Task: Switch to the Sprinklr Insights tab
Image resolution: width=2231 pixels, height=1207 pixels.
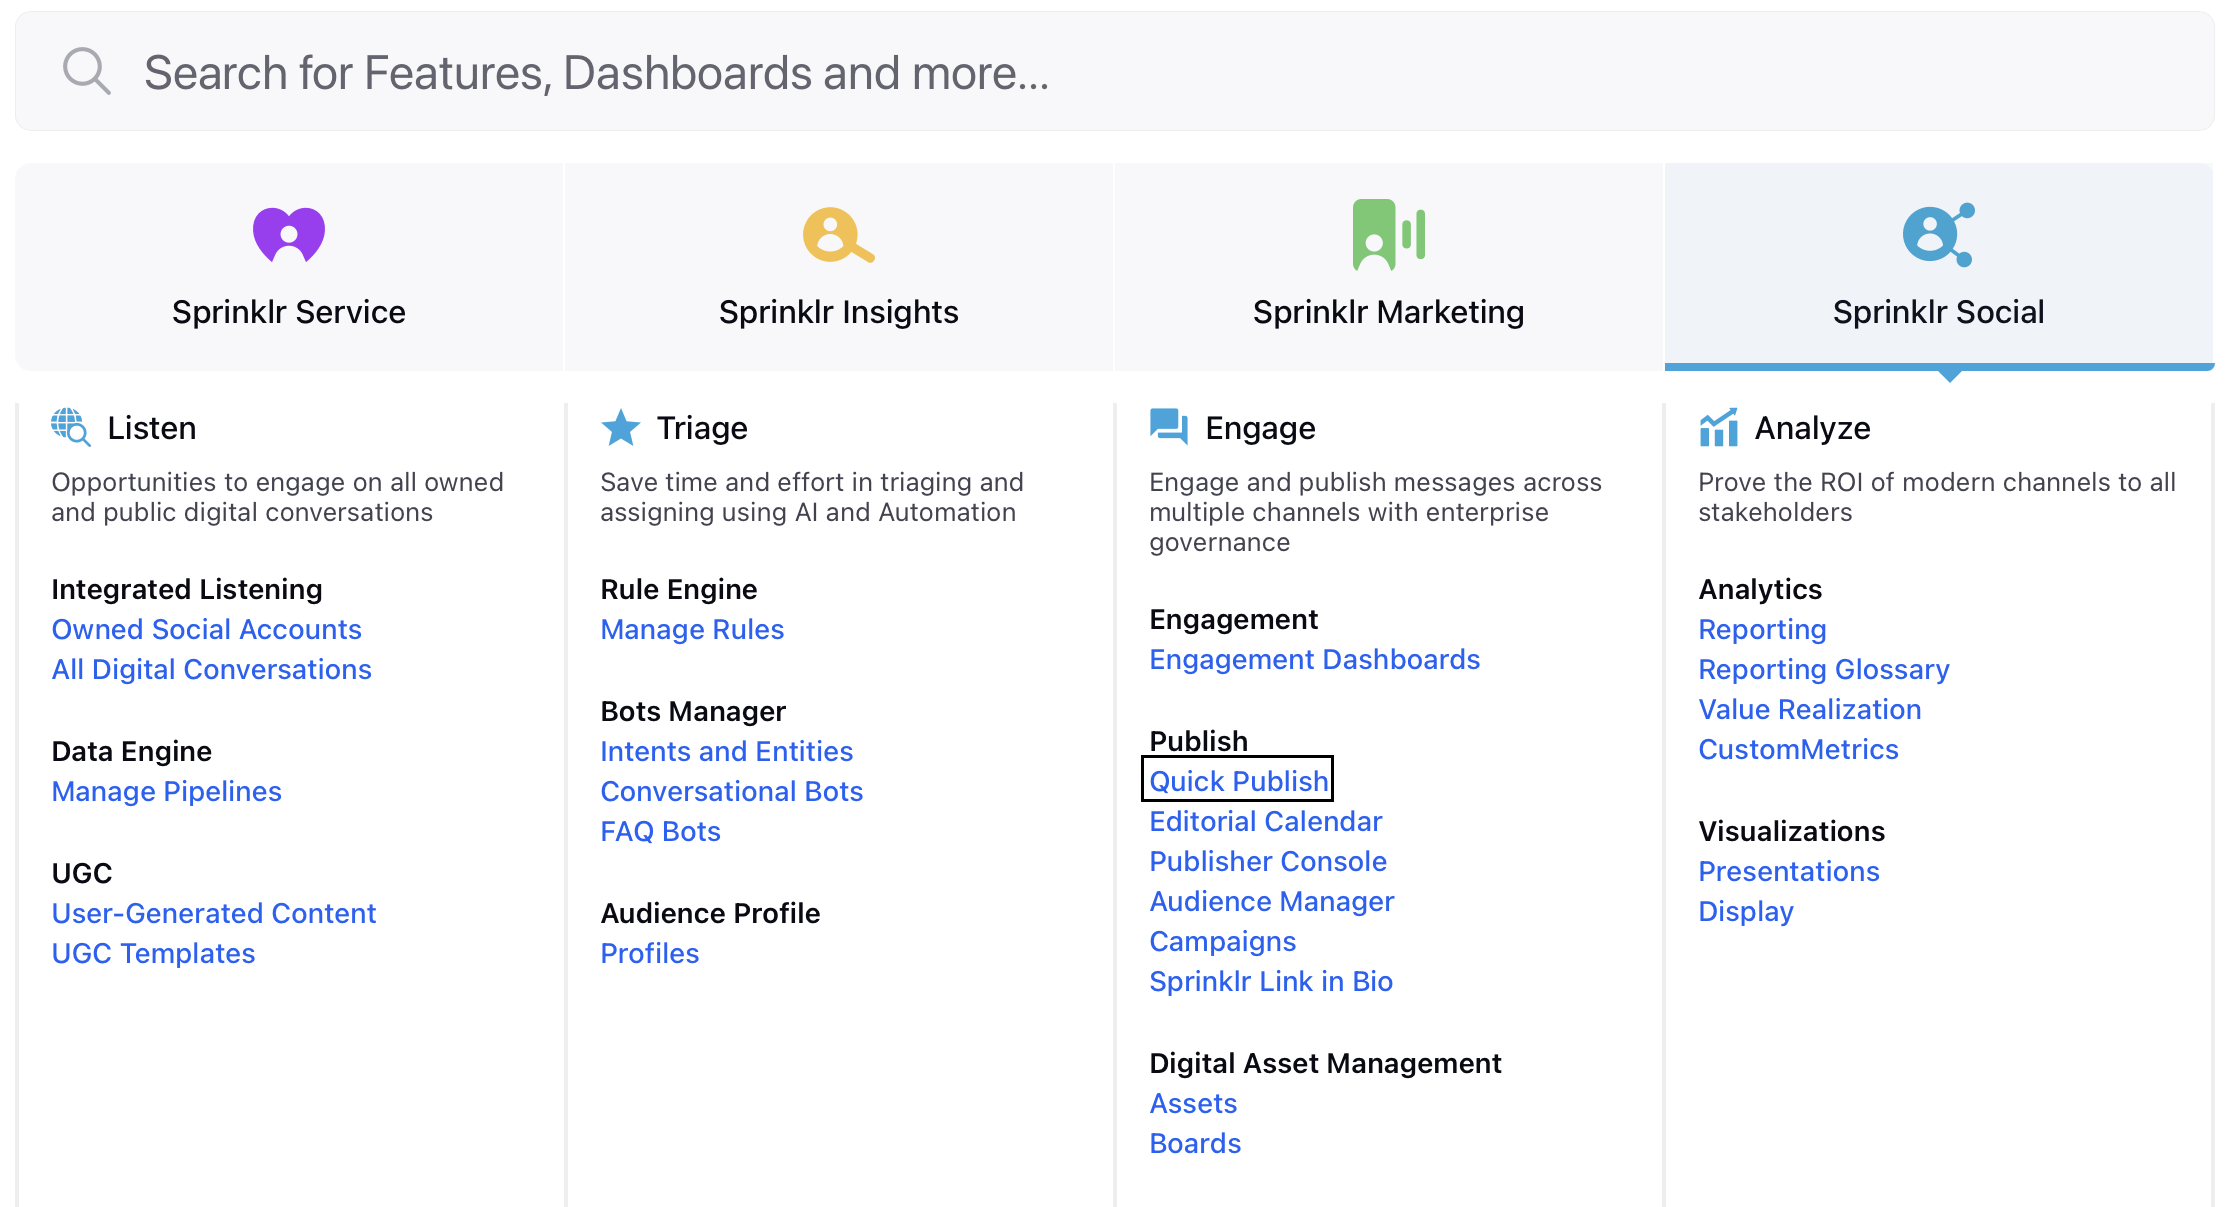Action: tap(838, 267)
